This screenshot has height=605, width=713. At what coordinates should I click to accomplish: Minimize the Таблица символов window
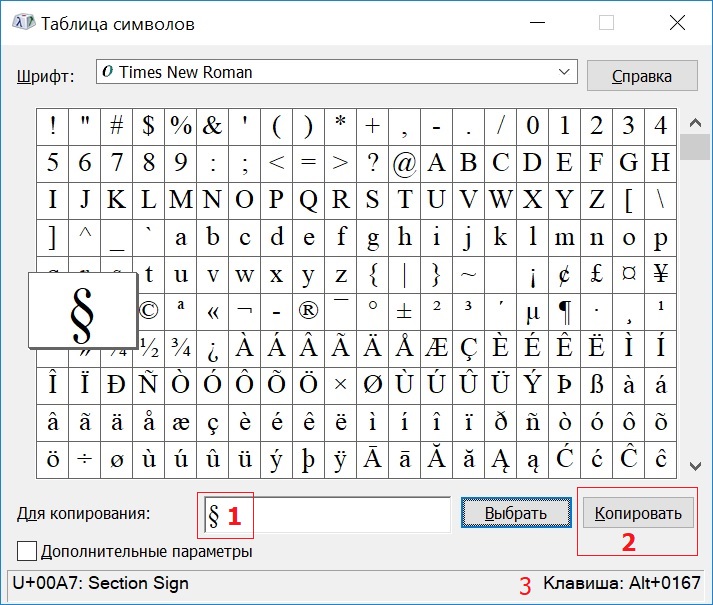click(x=537, y=22)
